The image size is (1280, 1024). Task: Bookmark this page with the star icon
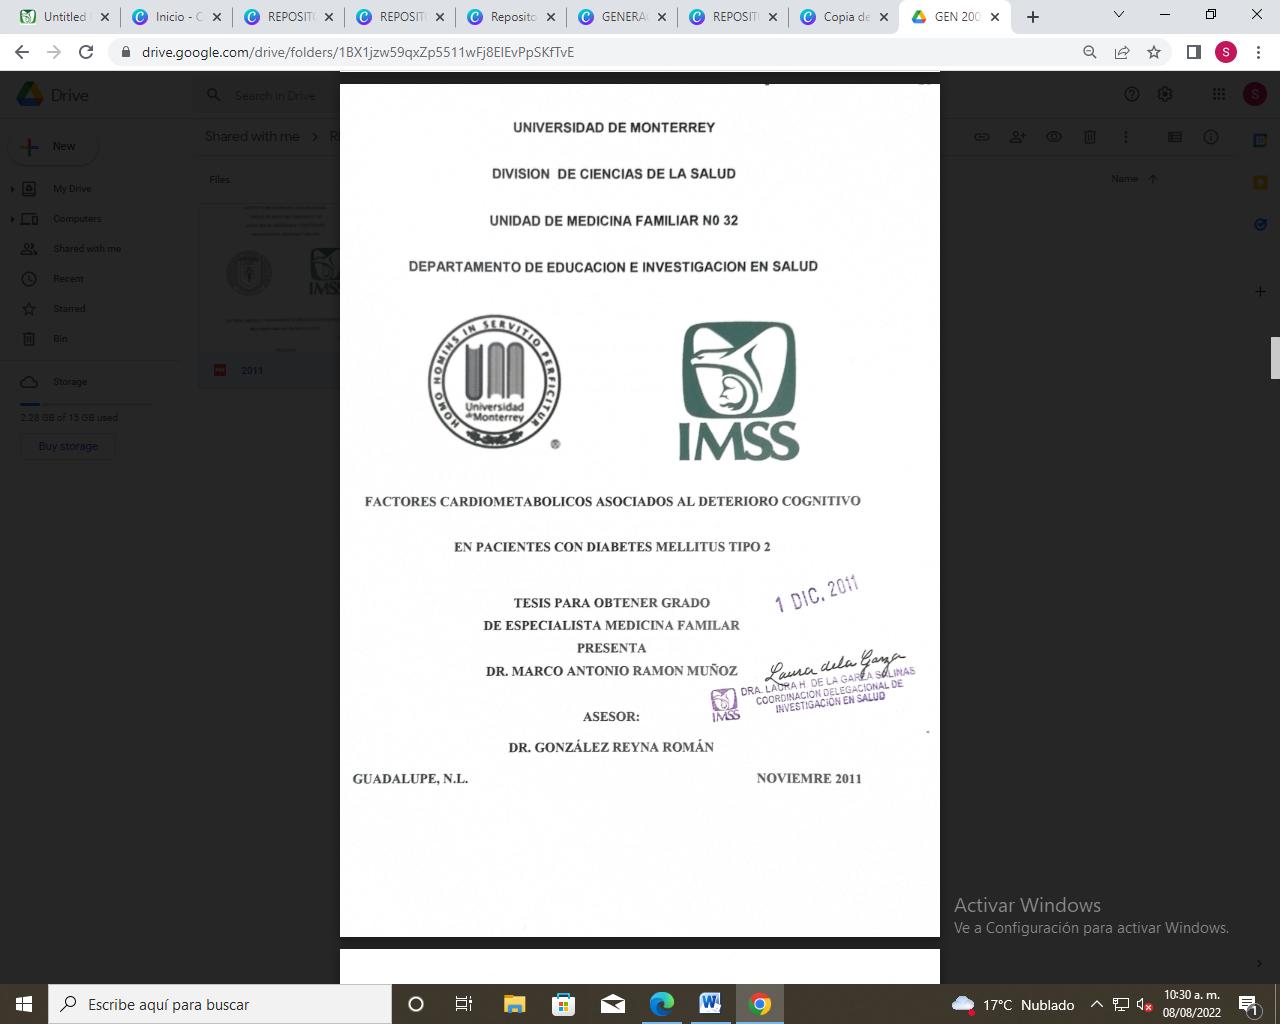click(x=1154, y=52)
